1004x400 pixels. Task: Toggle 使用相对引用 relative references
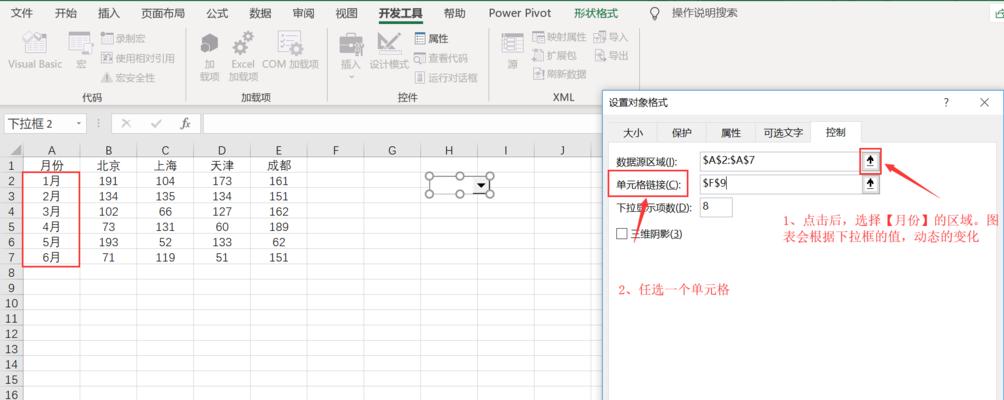[138, 58]
